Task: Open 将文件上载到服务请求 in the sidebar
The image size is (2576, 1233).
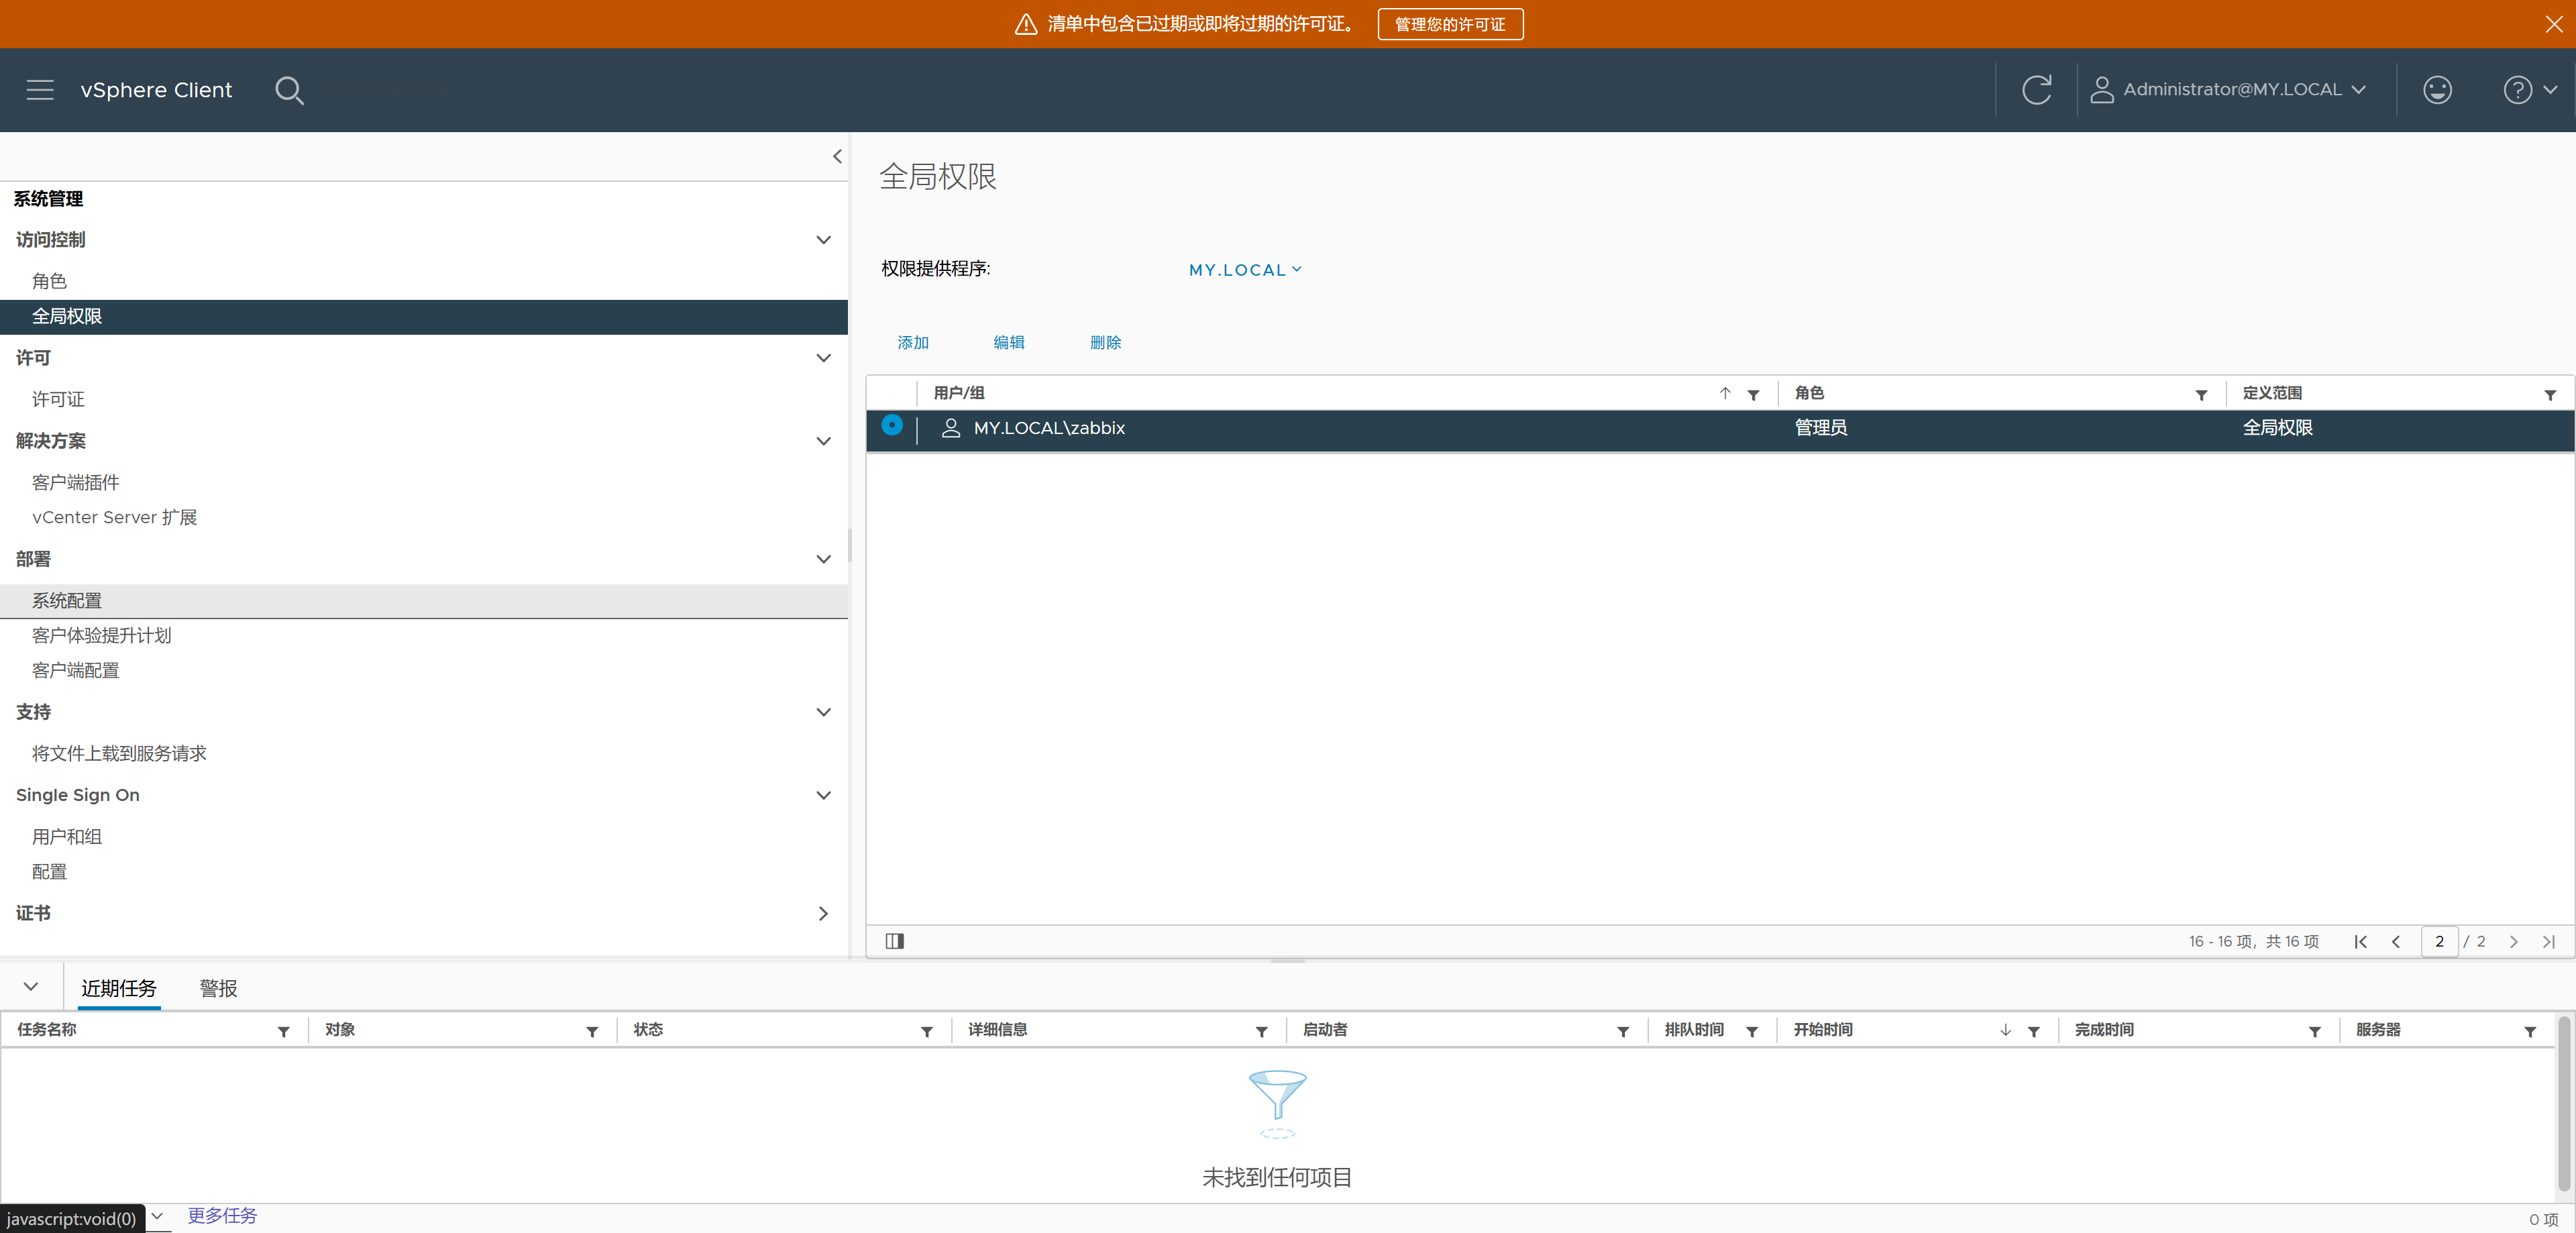Action: pos(119,753)
